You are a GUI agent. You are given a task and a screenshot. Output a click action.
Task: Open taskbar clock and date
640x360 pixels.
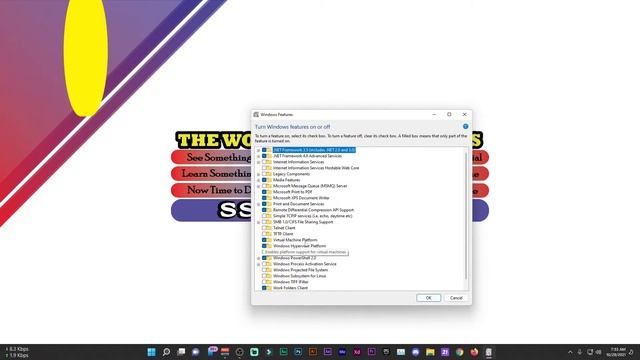pyautogui.click(x=616, y=352)
